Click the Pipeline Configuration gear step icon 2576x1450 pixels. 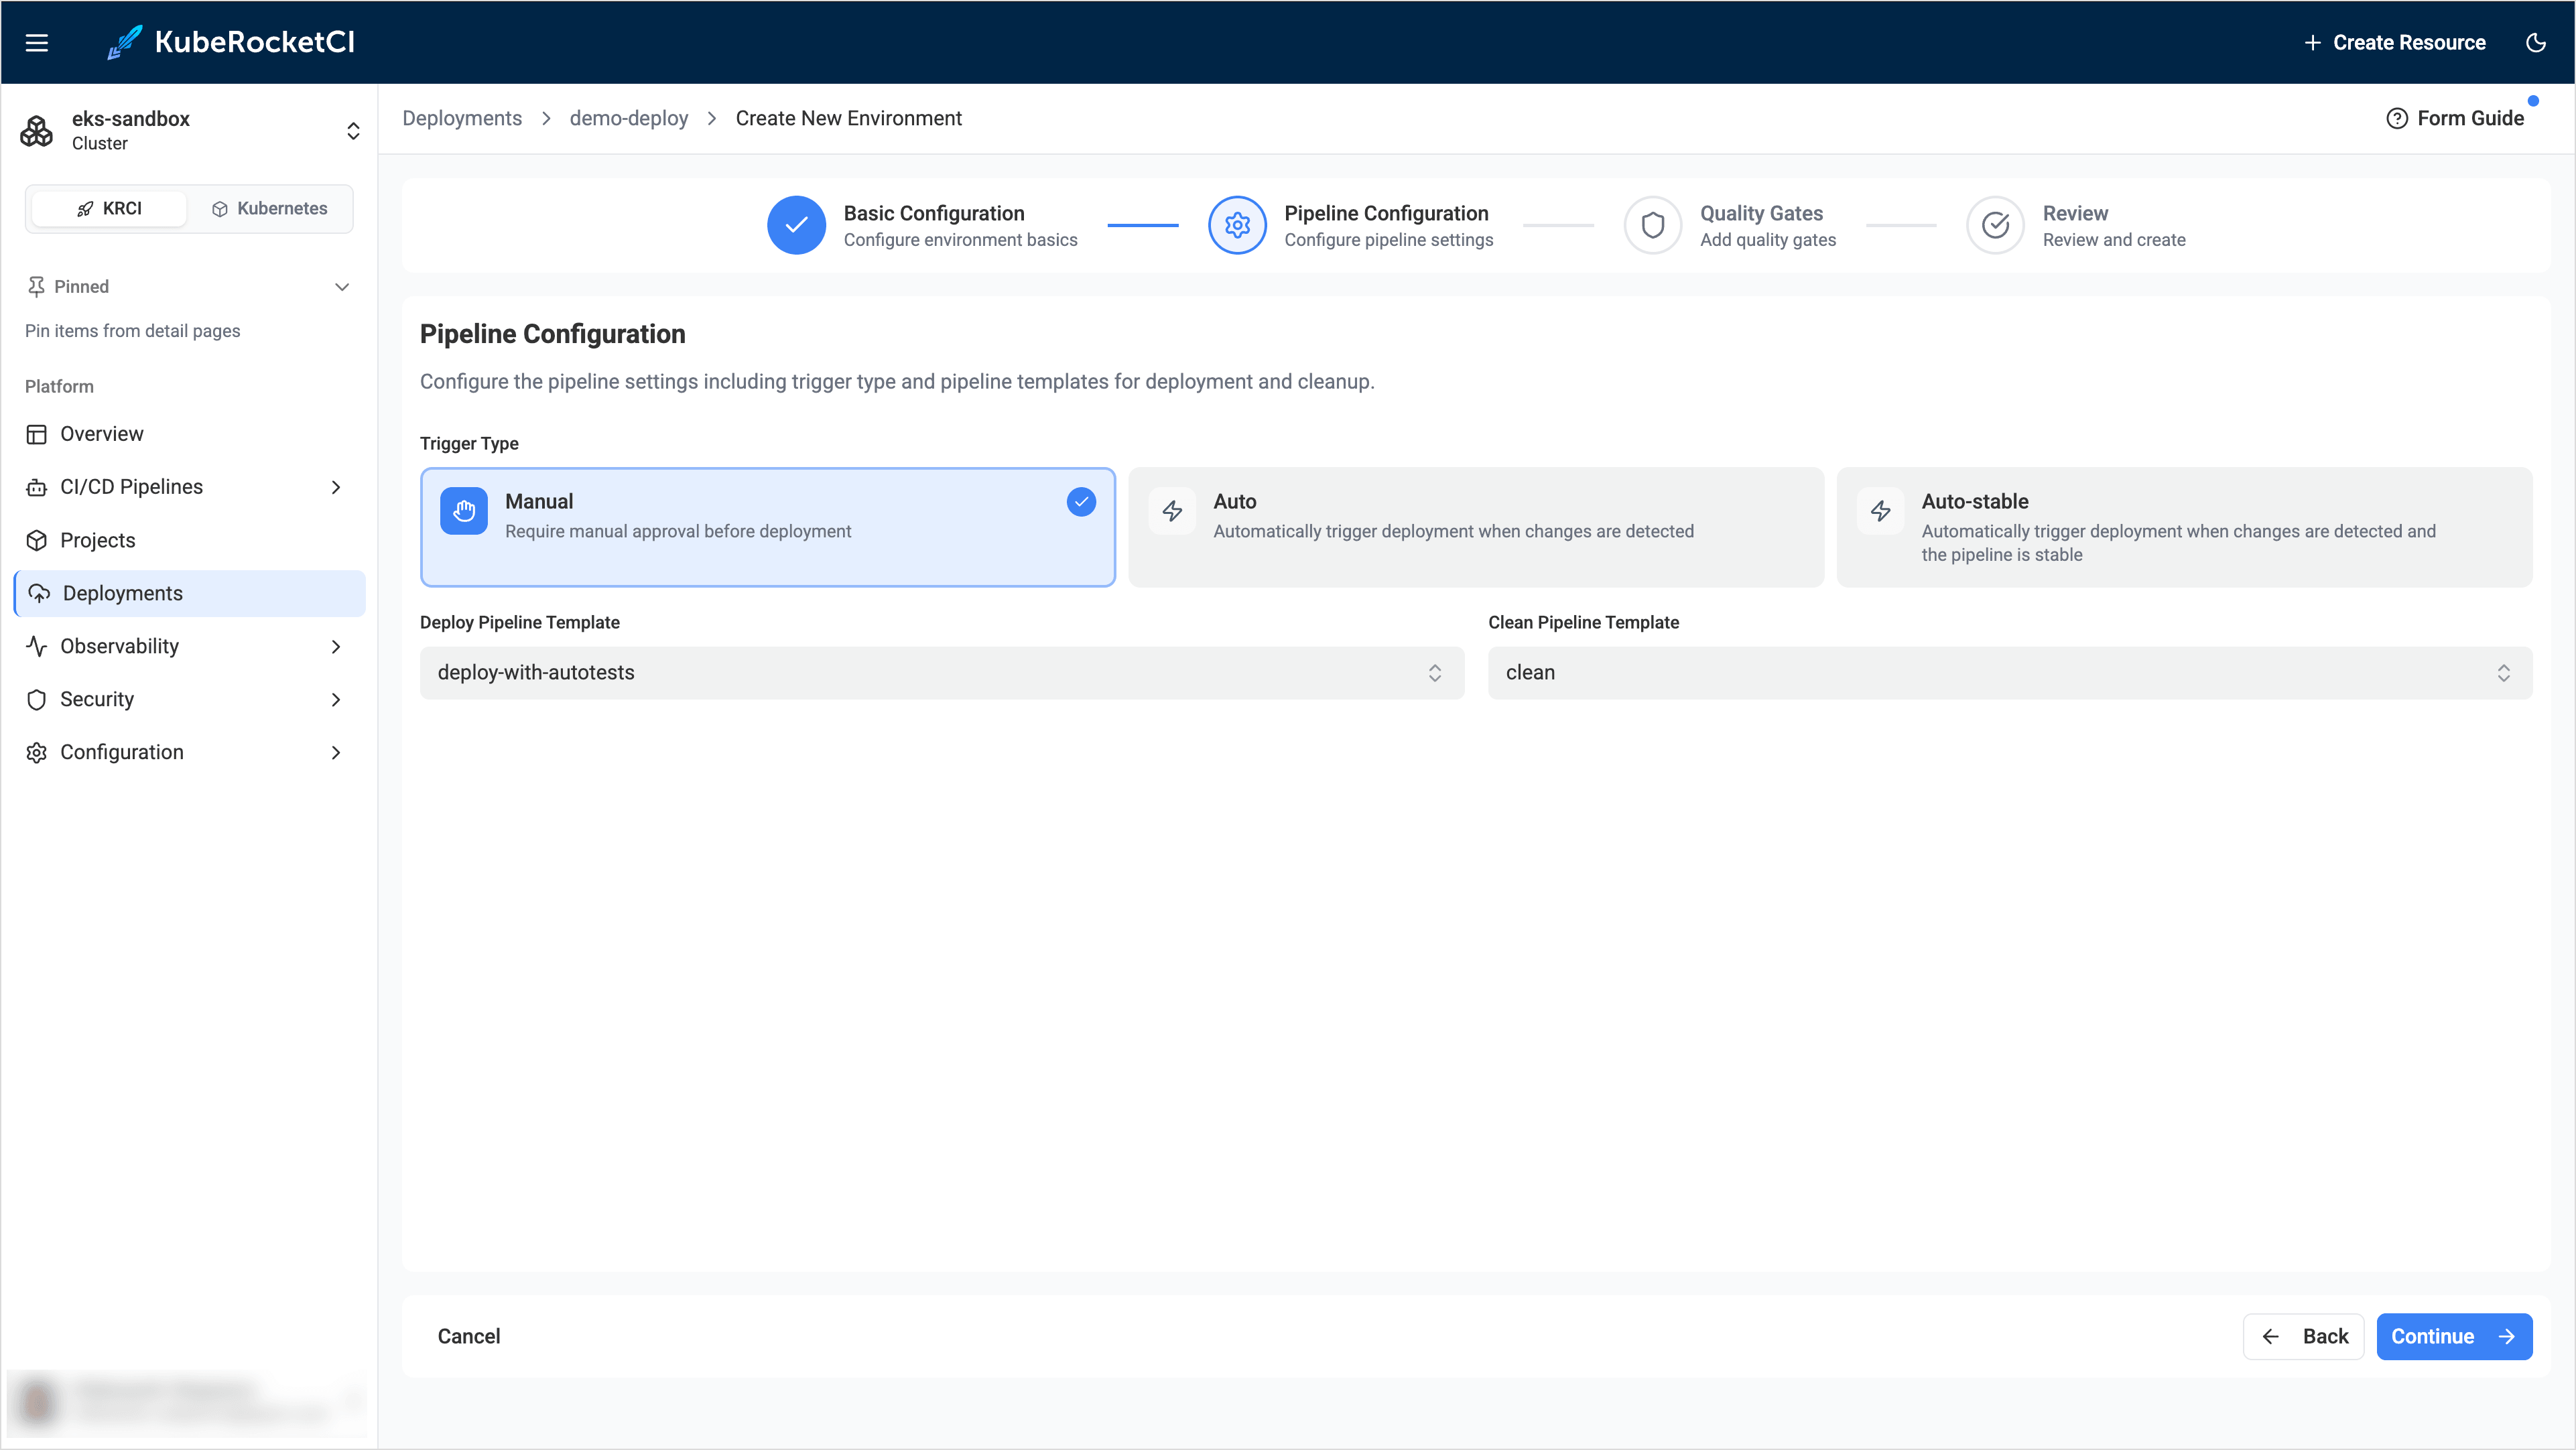[x=1237, y=225]
